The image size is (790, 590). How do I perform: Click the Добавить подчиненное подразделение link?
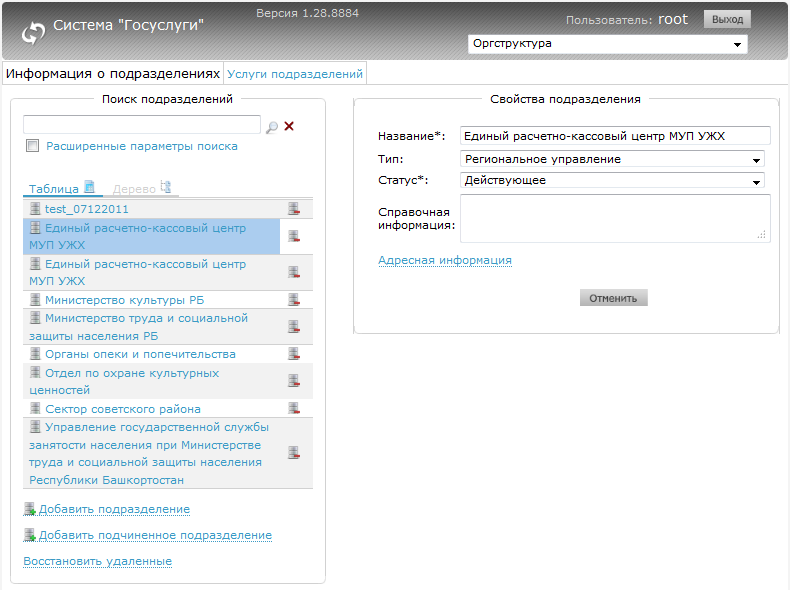click(156, 535)
